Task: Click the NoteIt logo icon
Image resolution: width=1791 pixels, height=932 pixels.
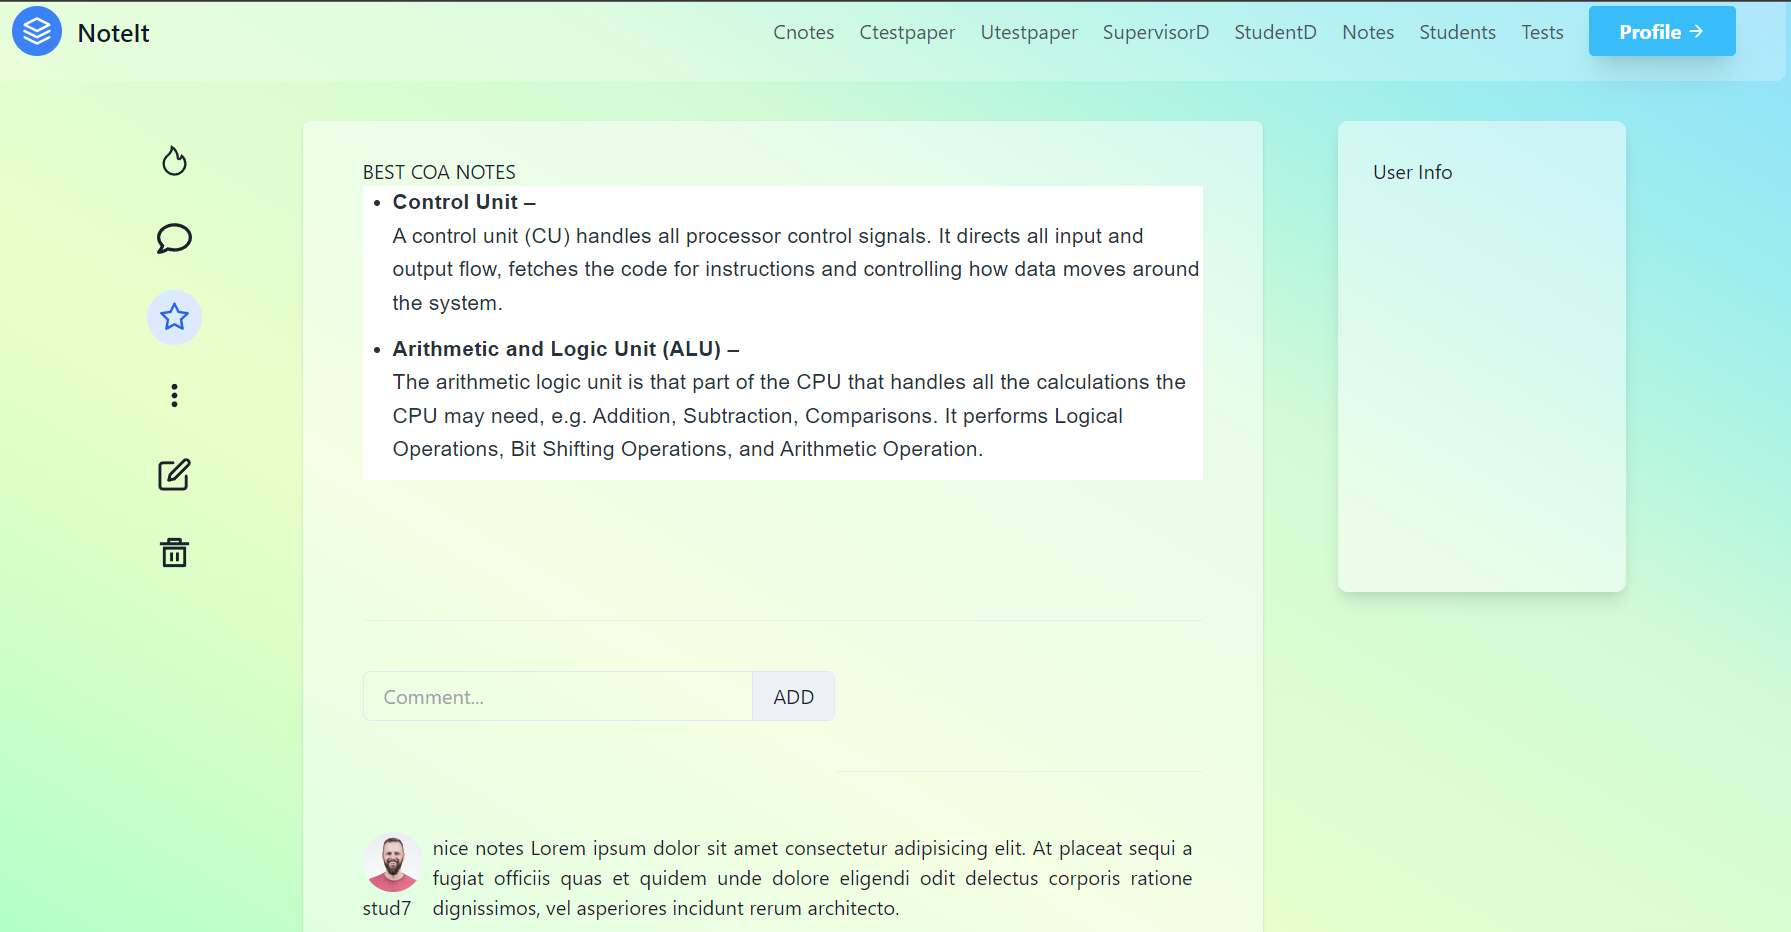Action: point(36,31)
